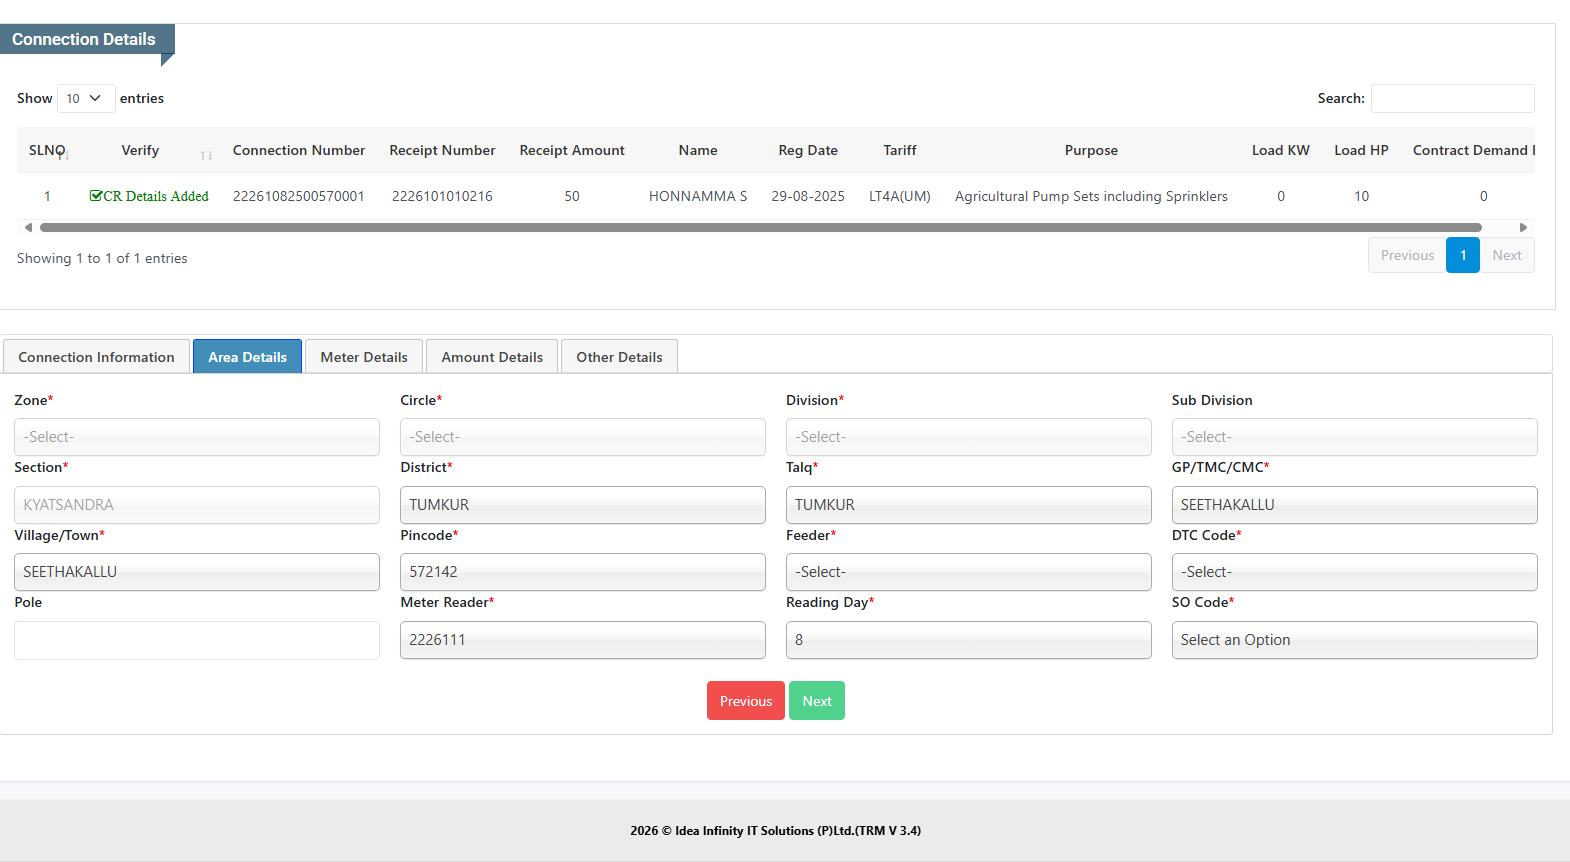Click the table scrollbar right arrow
This screenshot has height=862, width=1570.
1523,228
